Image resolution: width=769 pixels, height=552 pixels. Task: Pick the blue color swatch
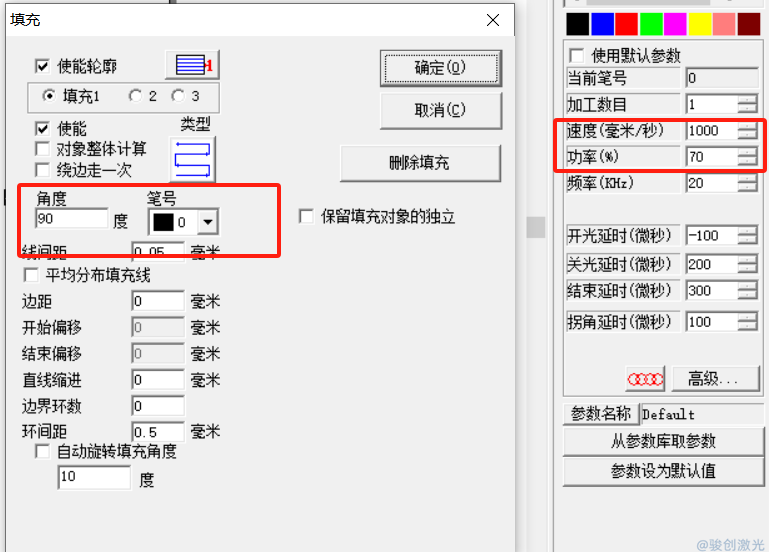pyautogui.click(x=602, y=24)
